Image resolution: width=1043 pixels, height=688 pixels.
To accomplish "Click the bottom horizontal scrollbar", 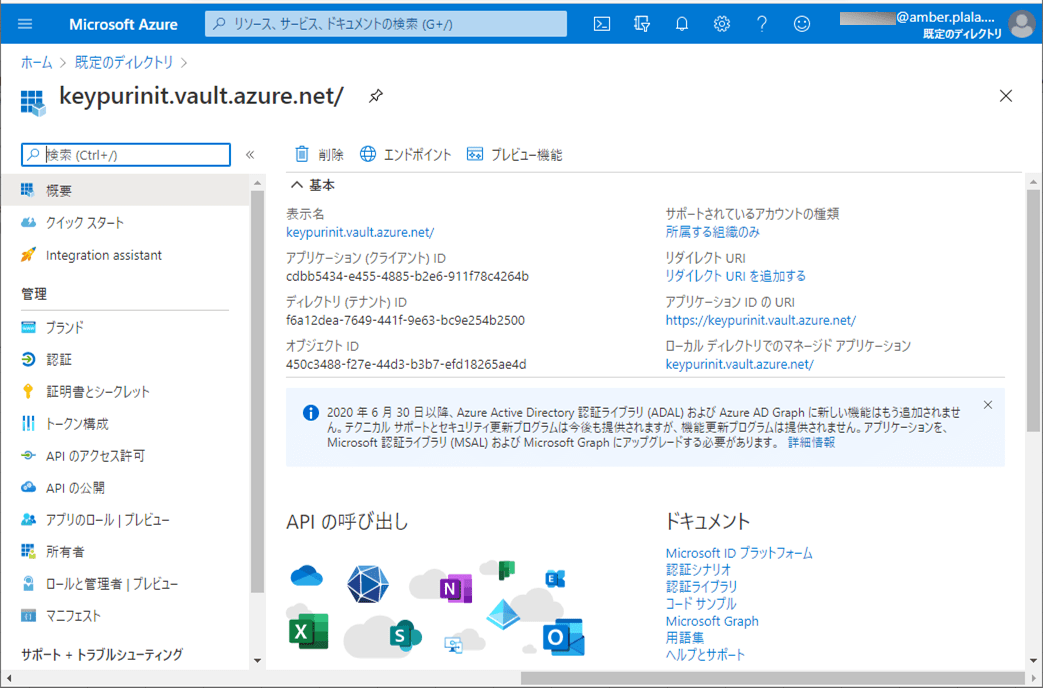I will pyautogui.click(x=772, y=678).
